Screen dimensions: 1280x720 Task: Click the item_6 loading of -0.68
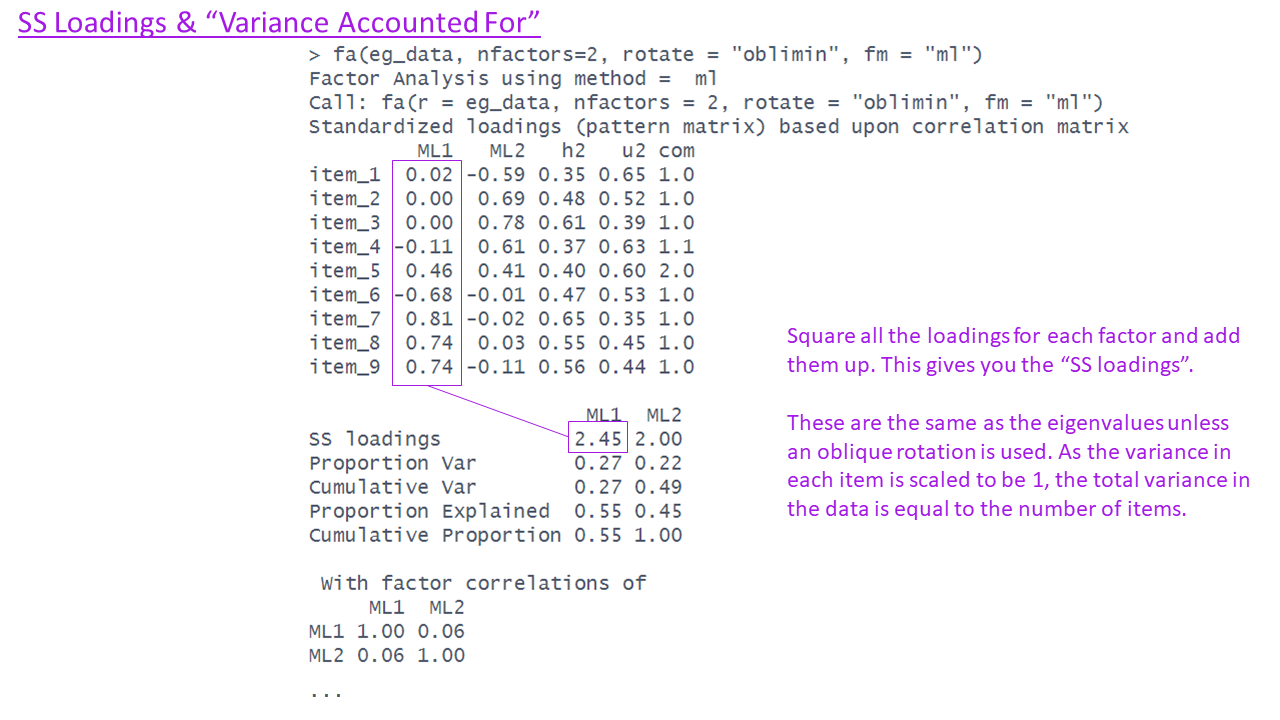pyautogui.click(x=424, y=295)
